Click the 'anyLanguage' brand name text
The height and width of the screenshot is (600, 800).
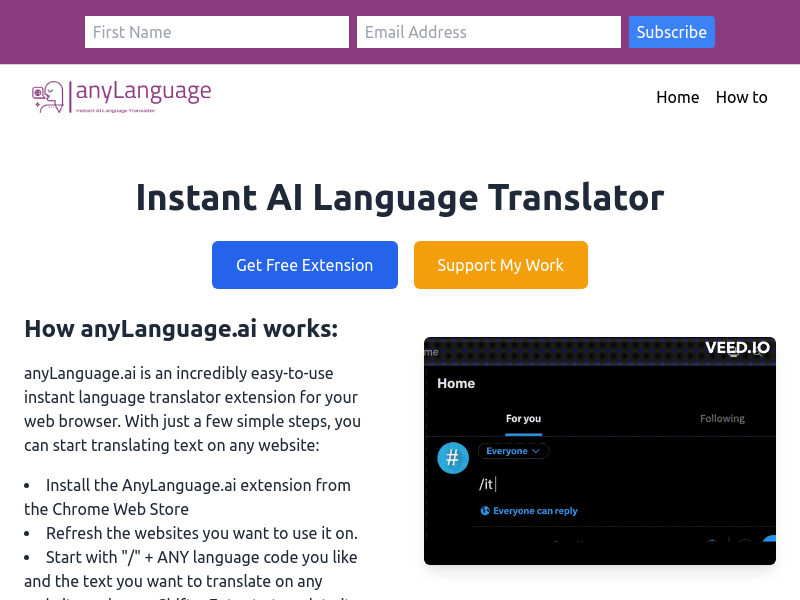(x=143, y=91)
